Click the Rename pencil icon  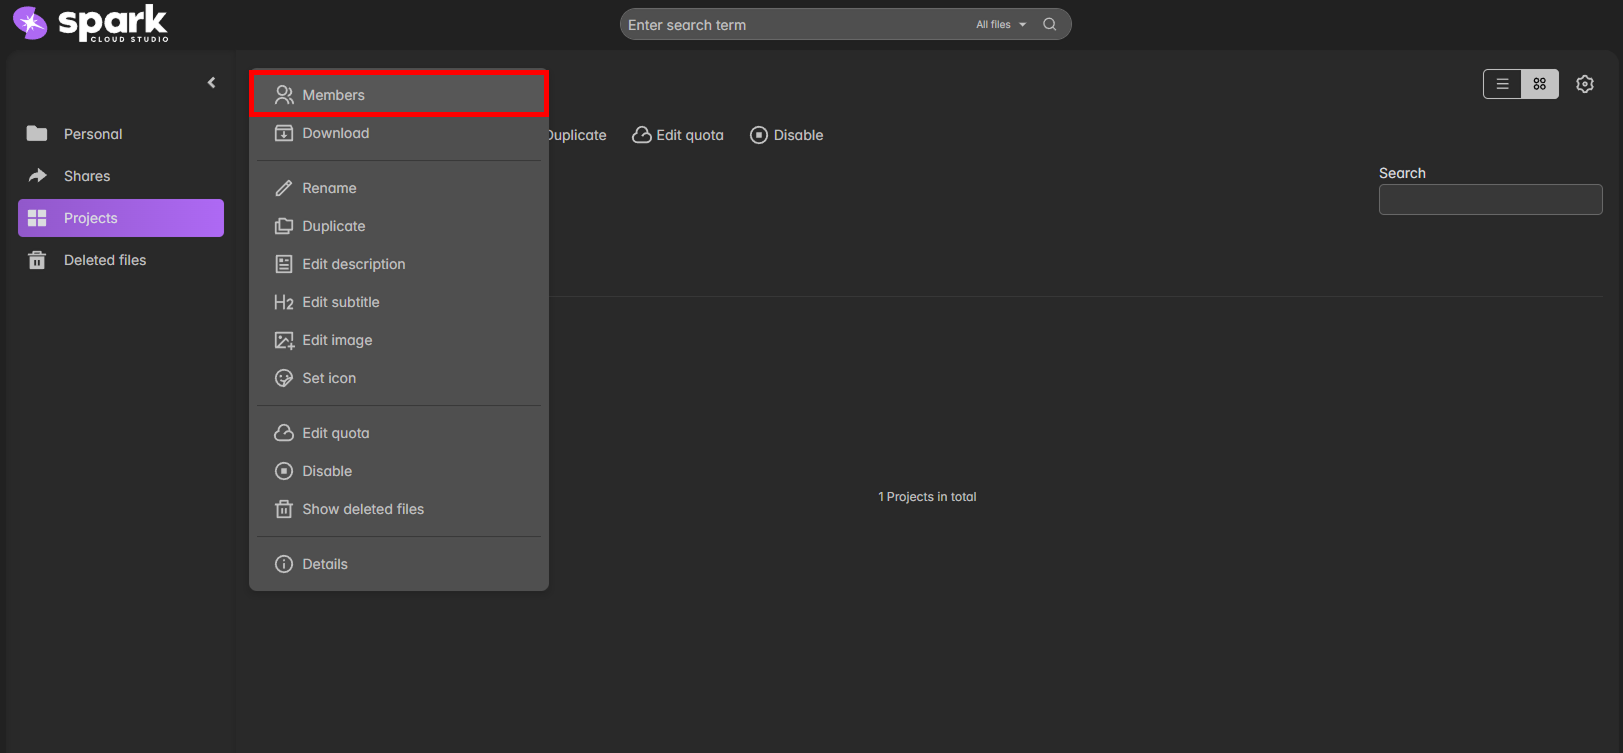(x=284, y=188)
